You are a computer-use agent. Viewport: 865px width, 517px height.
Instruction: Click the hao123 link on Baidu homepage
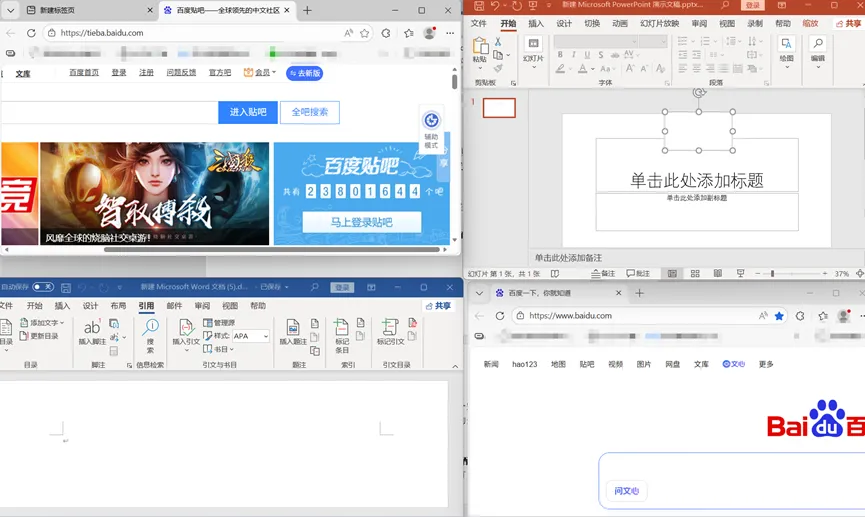point(525,364)
